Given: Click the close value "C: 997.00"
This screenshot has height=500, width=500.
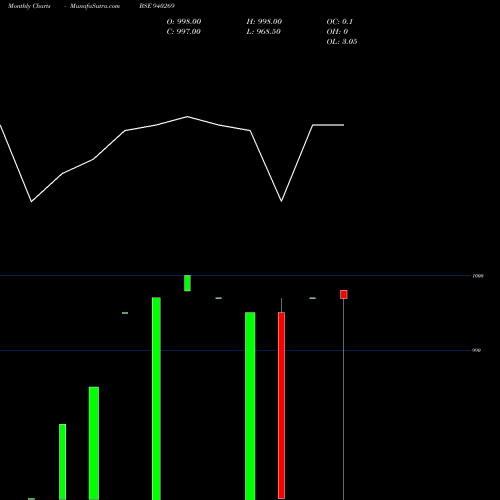Looking at the screenshot, I should [183, 31].
